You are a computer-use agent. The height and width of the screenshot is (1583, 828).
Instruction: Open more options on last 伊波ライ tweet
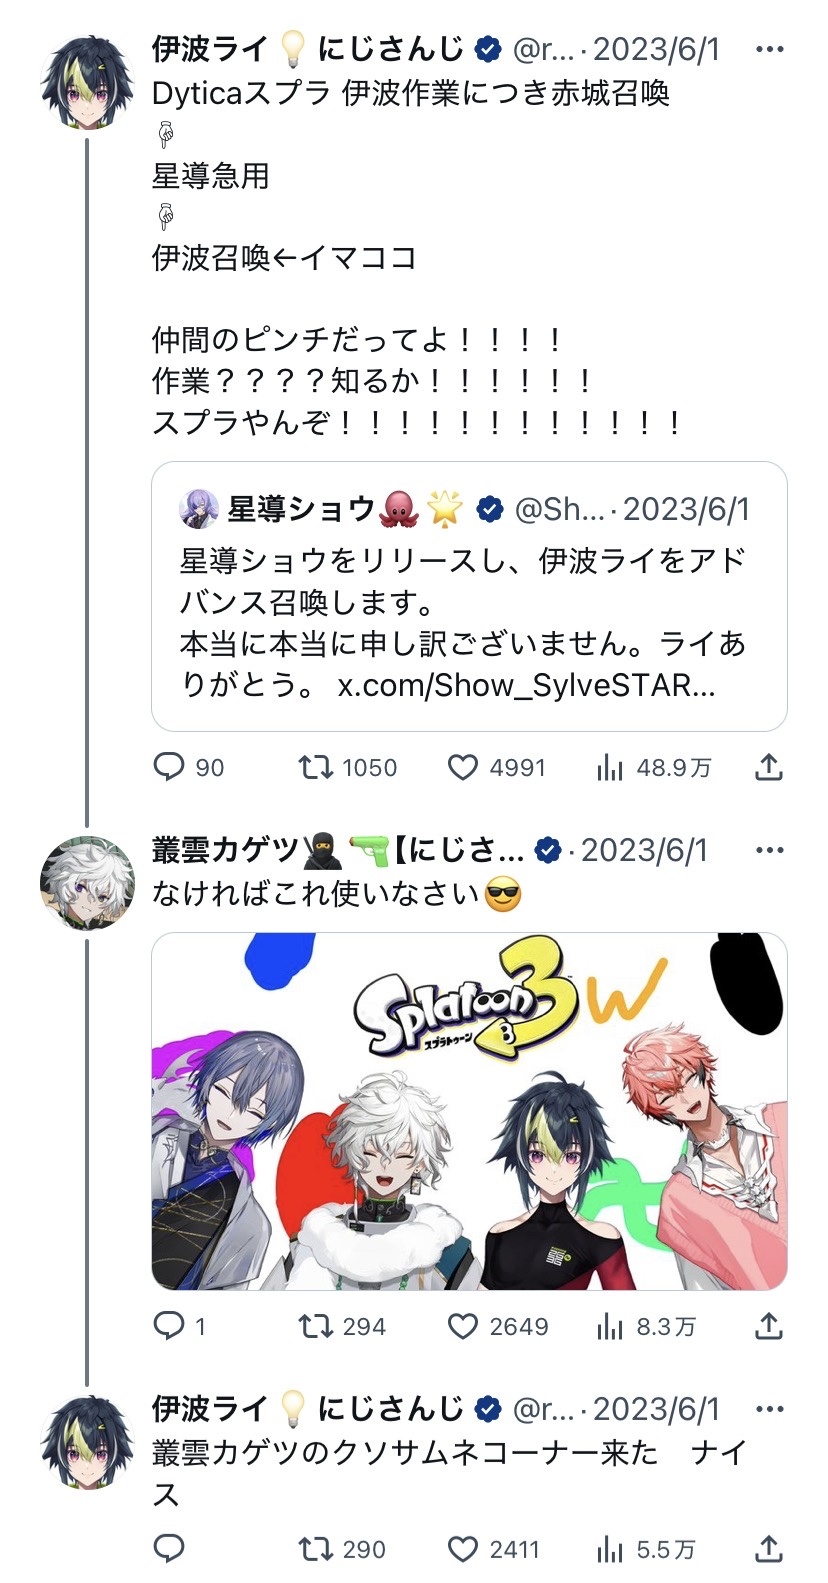769,1409
